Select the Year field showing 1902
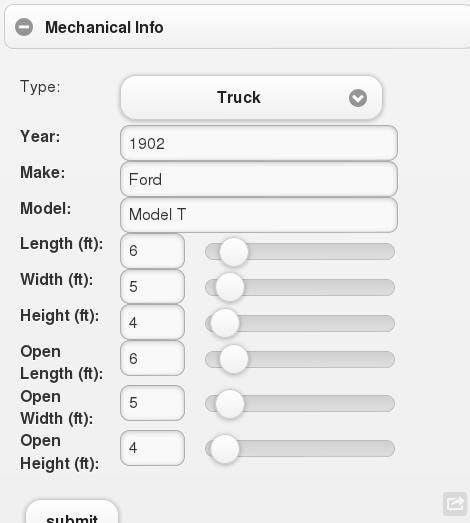 259,143
